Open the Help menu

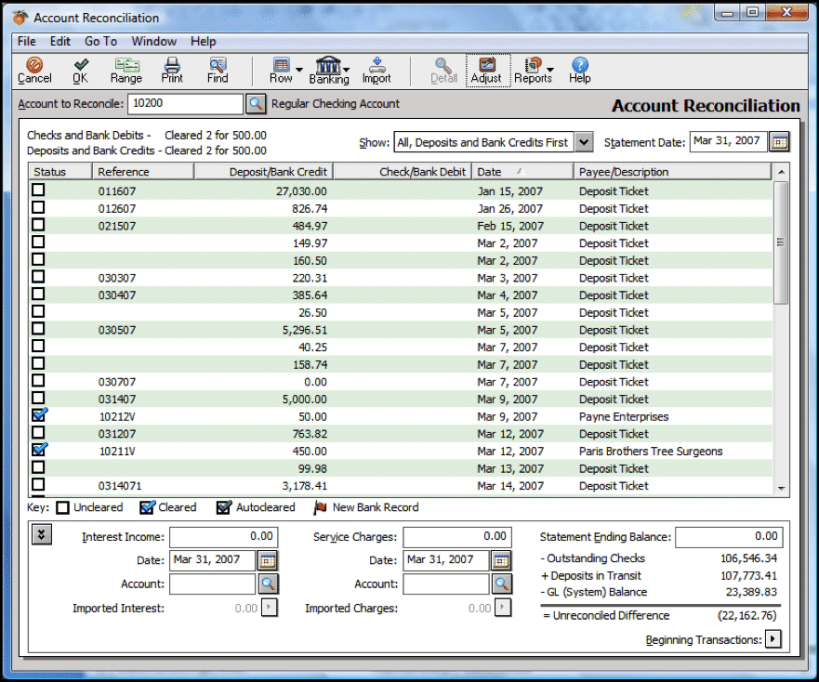point(203,41)
